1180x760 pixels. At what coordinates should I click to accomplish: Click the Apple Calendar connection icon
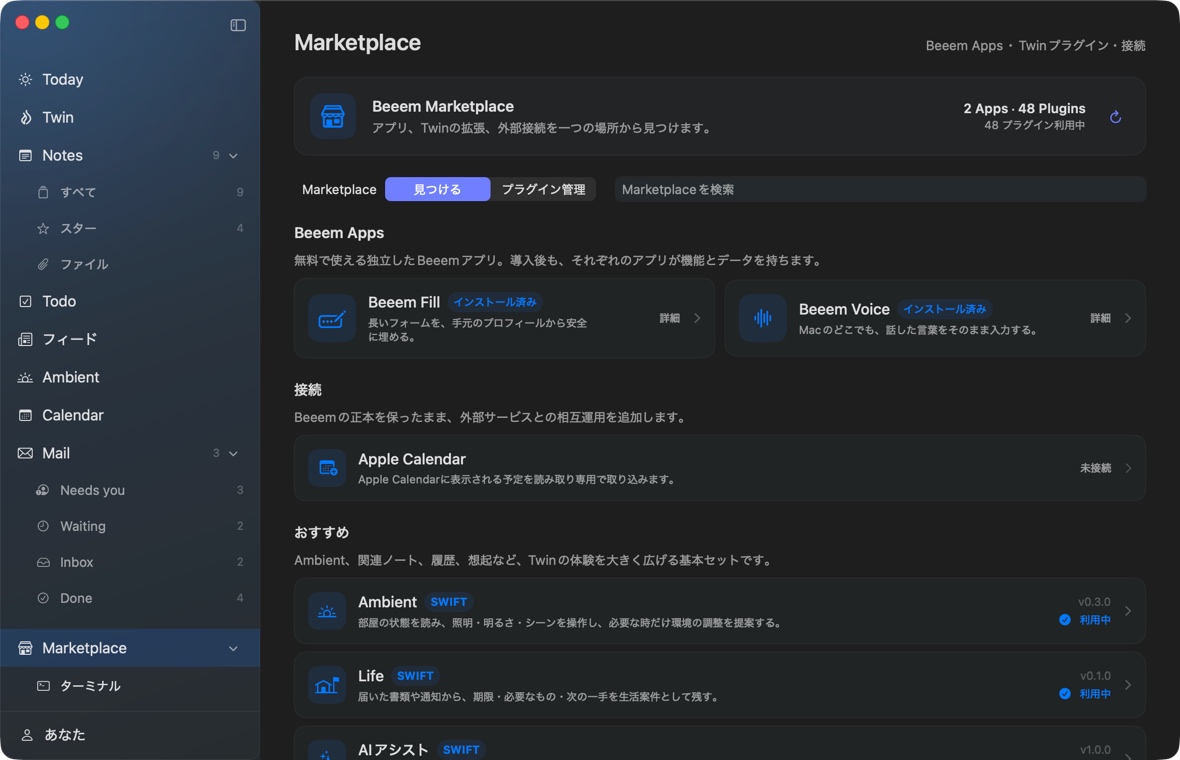[x=327, y=468]
